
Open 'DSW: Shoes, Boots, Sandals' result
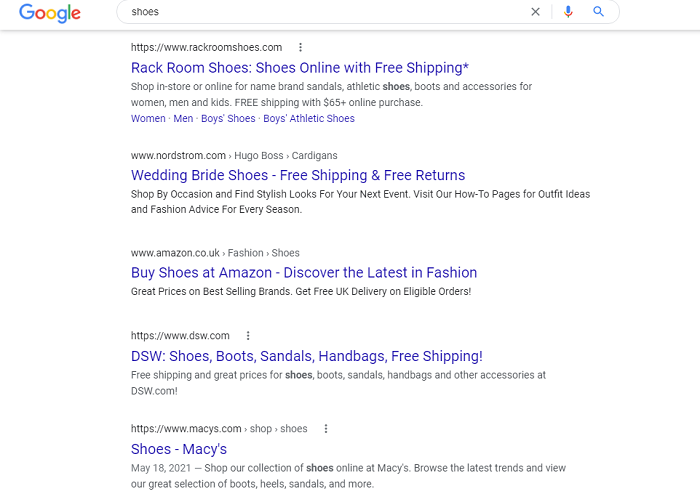click(x=307, y=356)
